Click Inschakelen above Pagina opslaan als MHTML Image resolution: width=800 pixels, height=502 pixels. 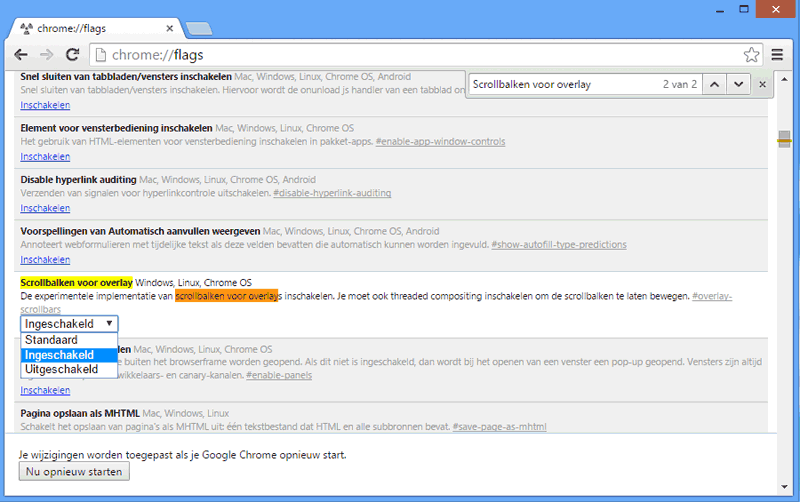[45, 390]
